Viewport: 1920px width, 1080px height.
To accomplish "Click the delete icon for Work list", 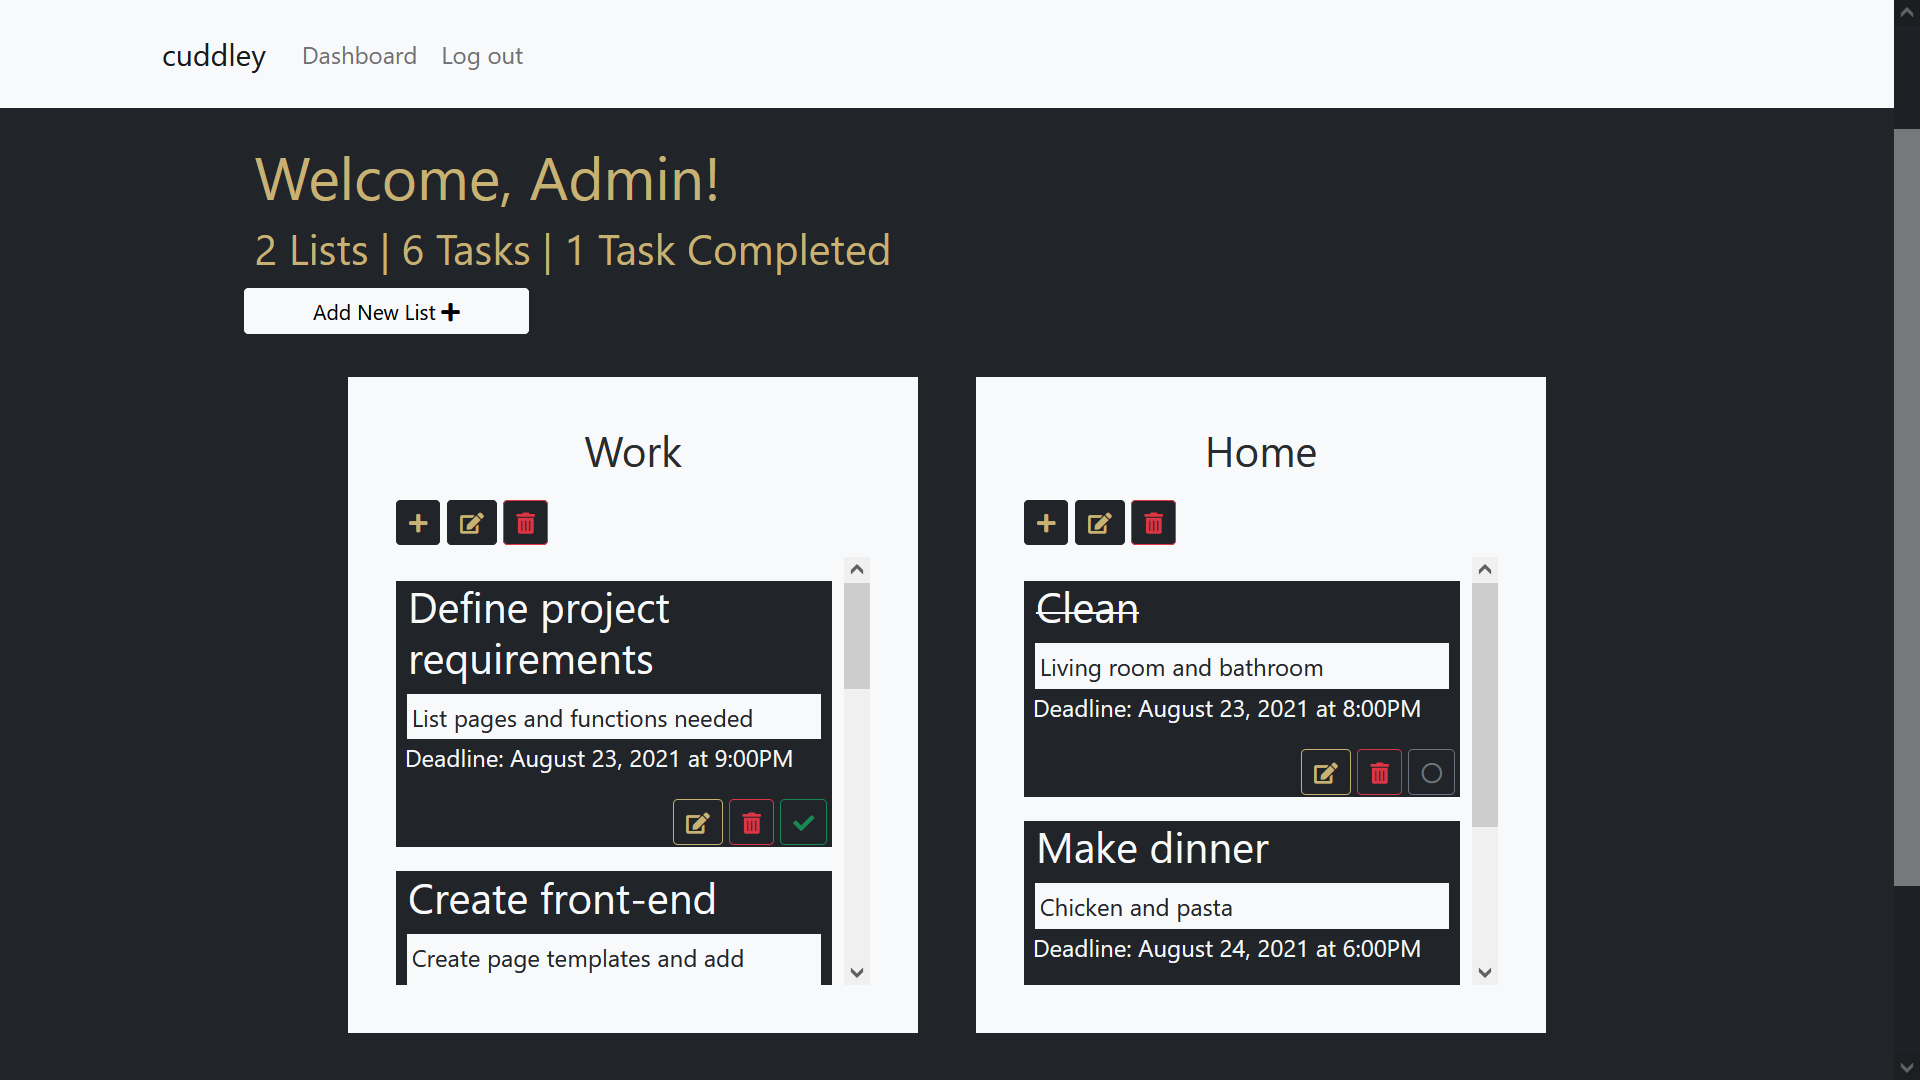I will tap(525, 524).
